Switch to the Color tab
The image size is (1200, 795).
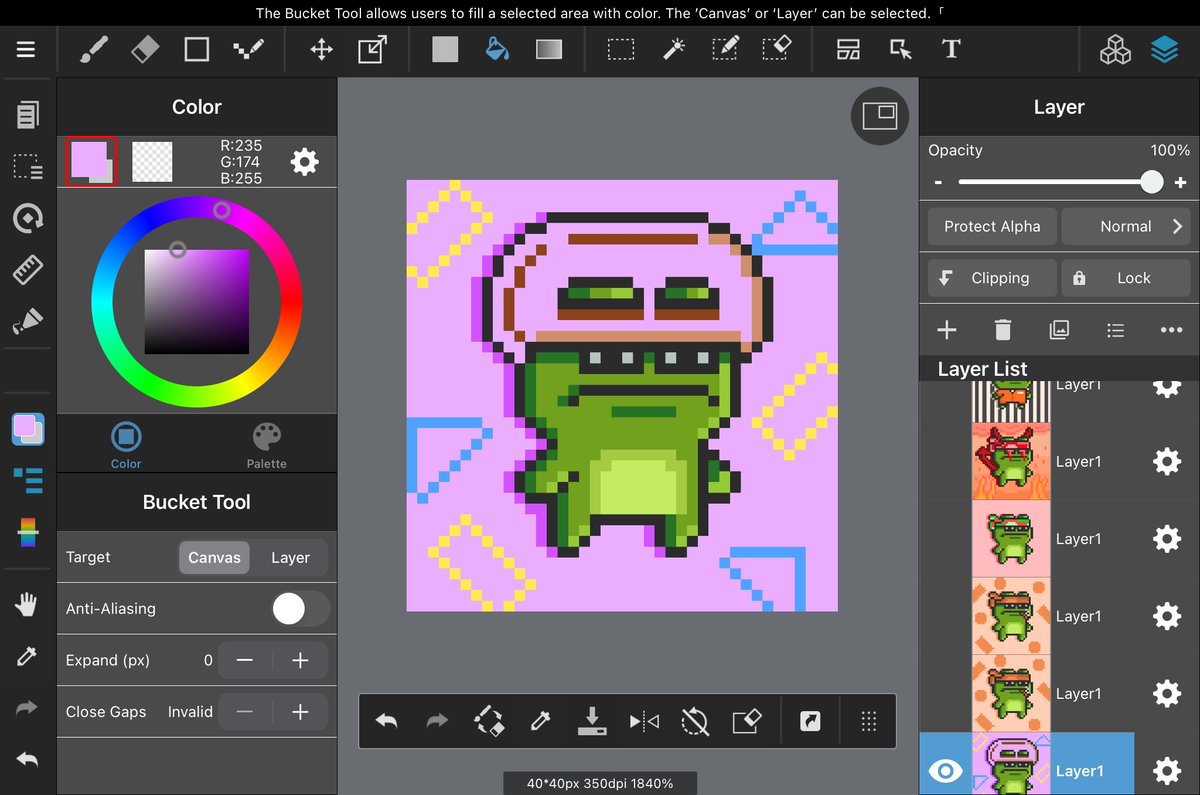(126, 445)
